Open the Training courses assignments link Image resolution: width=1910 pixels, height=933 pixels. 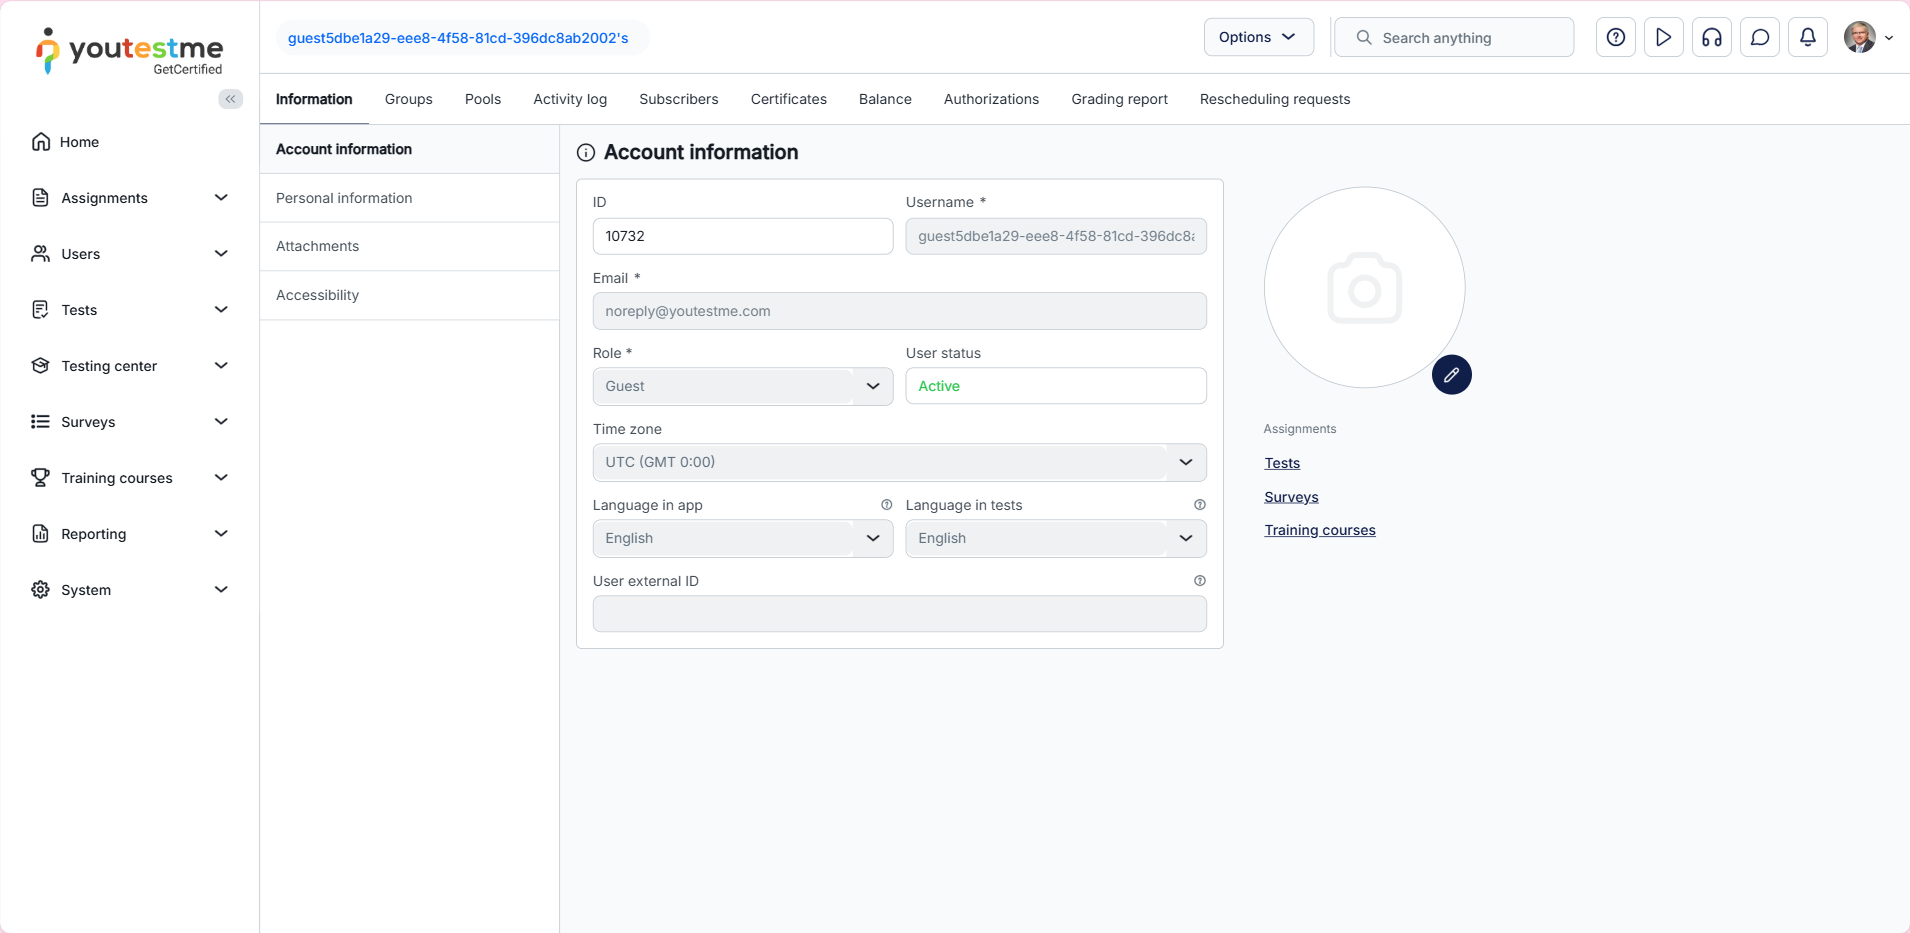pyautogui.click(x=1319, y=530)
